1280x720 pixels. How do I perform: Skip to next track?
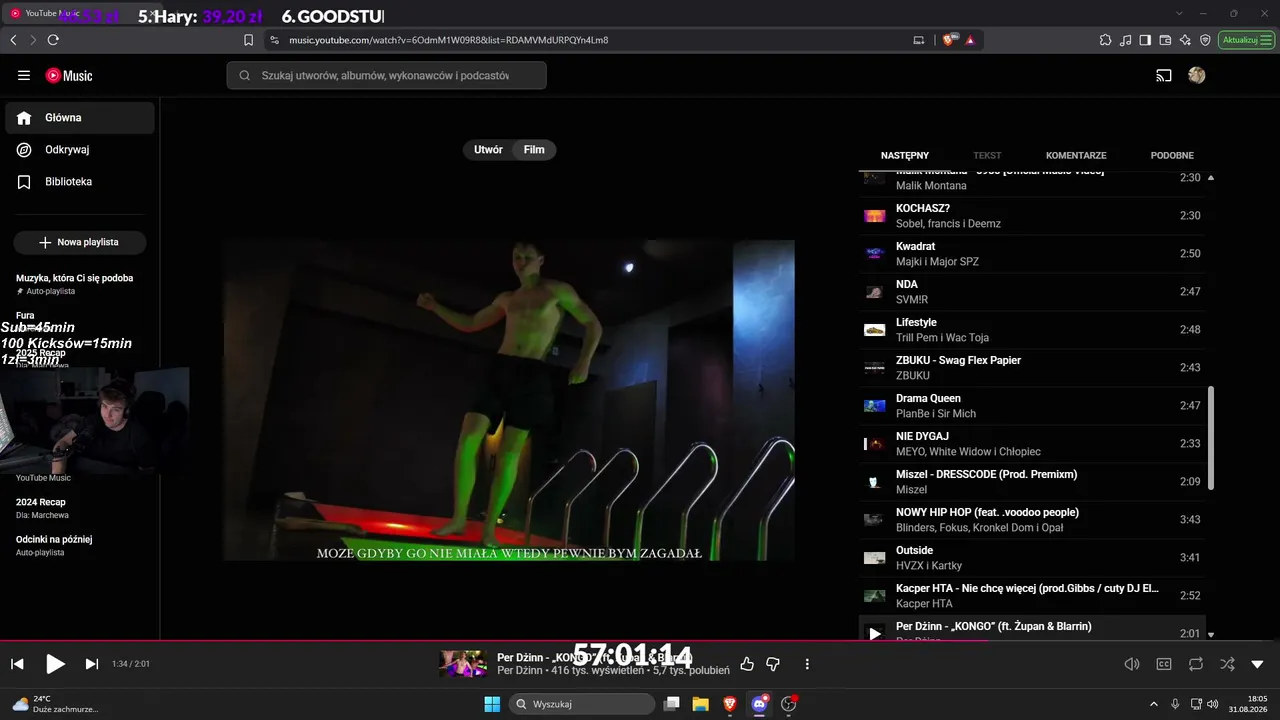(x=91, y=664)
